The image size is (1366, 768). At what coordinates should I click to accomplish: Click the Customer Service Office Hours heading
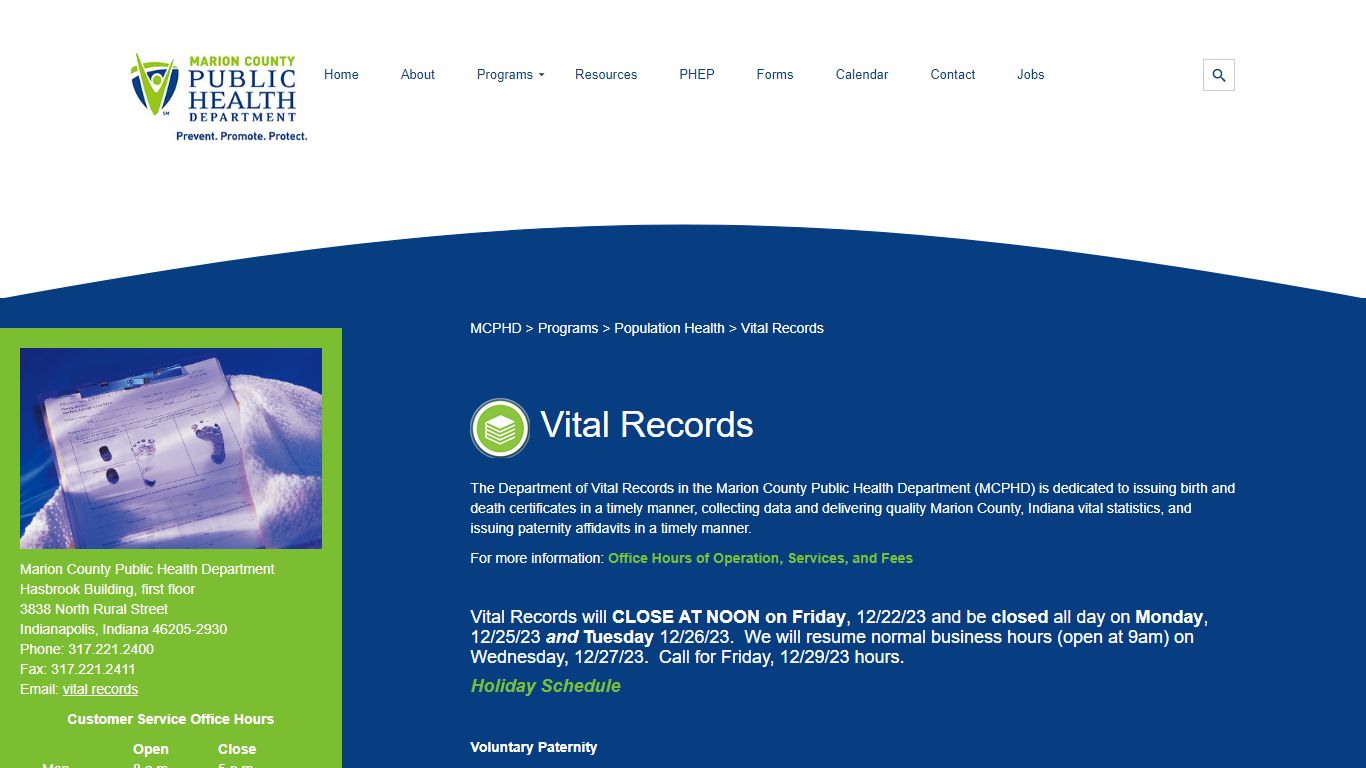pos(170,719)
